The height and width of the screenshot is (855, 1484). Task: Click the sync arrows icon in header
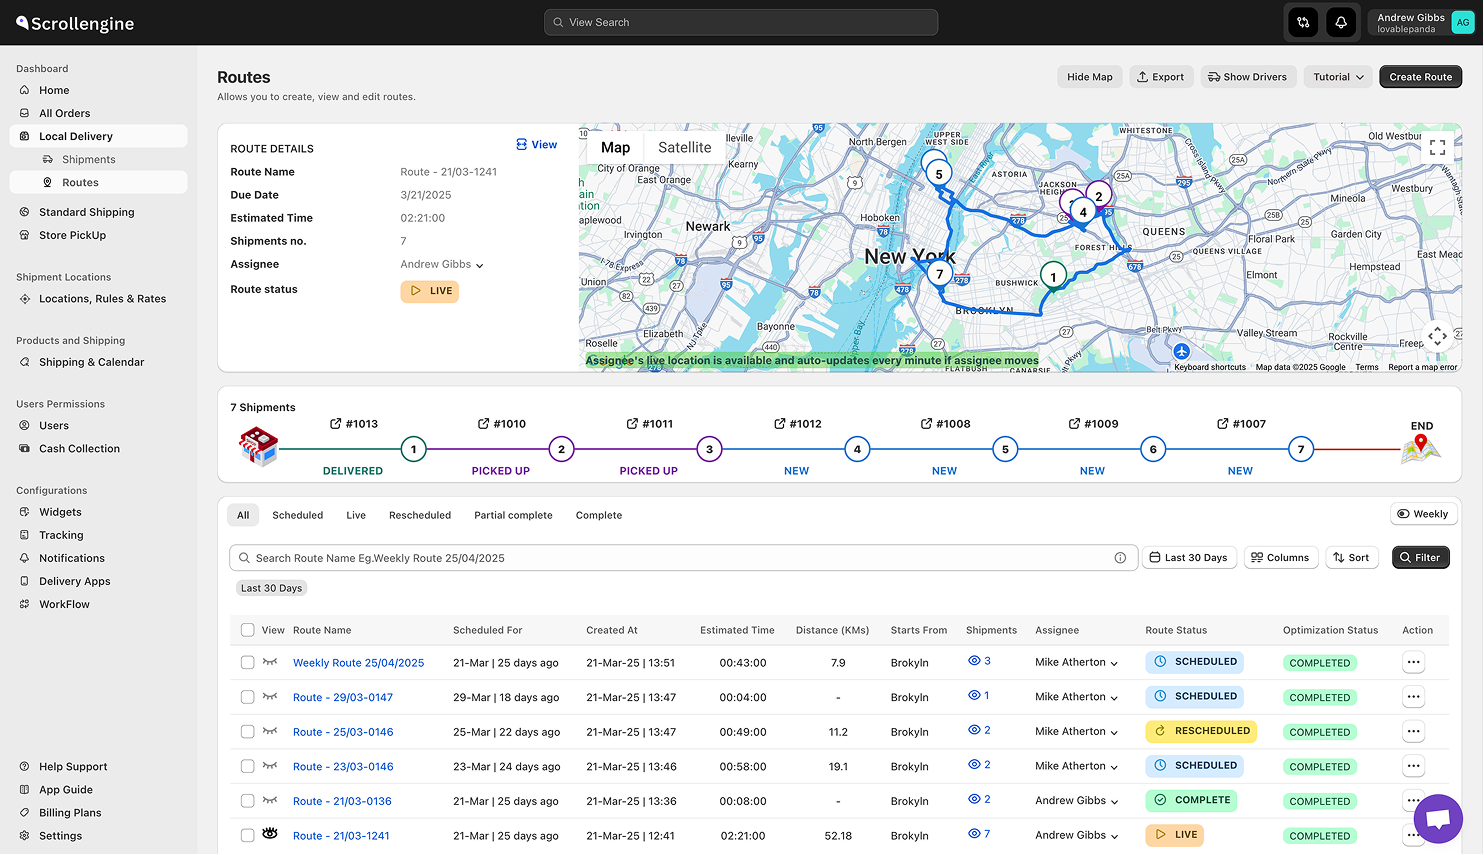coord(1303,22)
